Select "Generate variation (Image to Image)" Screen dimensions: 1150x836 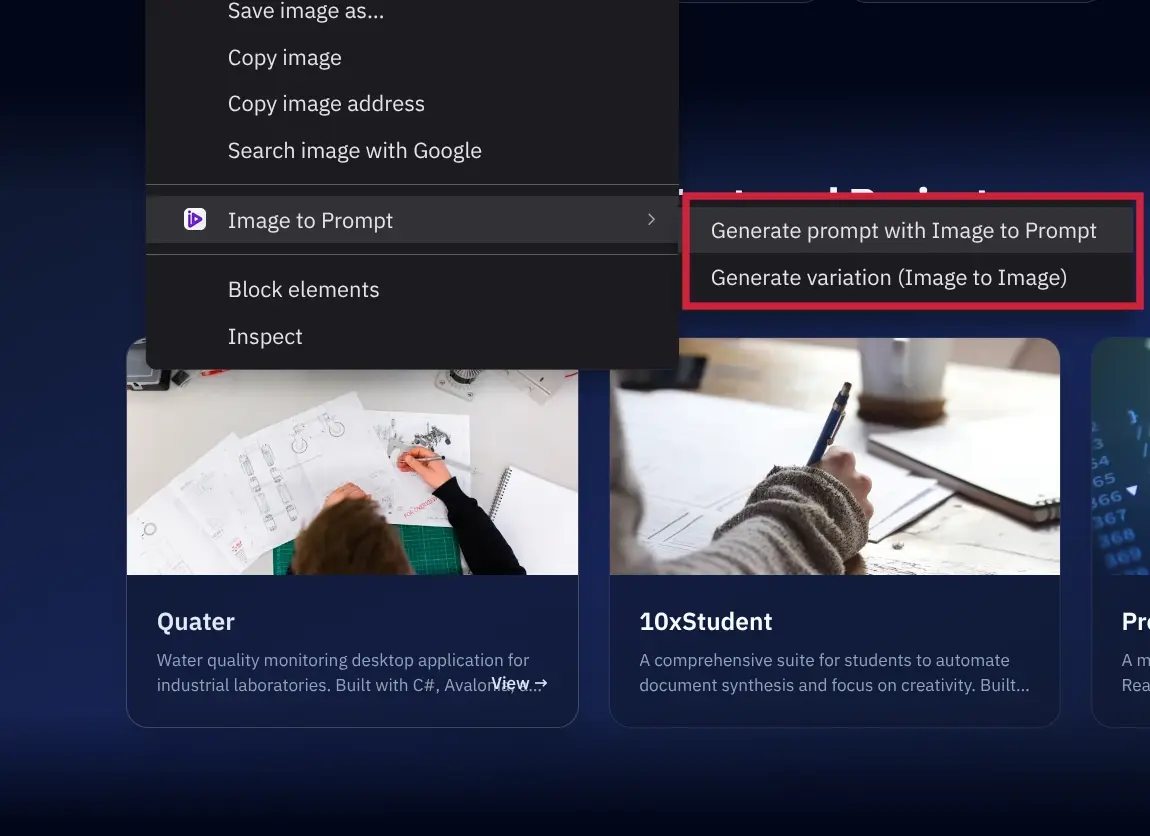[889, 277]
